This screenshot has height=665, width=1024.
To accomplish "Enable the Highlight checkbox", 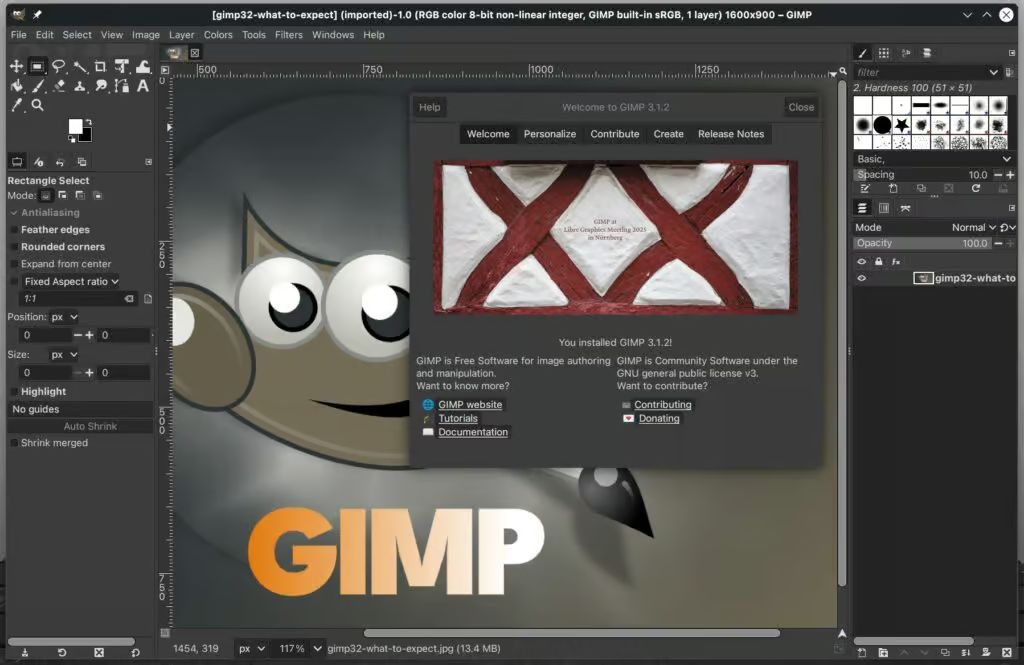I will (12, 391).
